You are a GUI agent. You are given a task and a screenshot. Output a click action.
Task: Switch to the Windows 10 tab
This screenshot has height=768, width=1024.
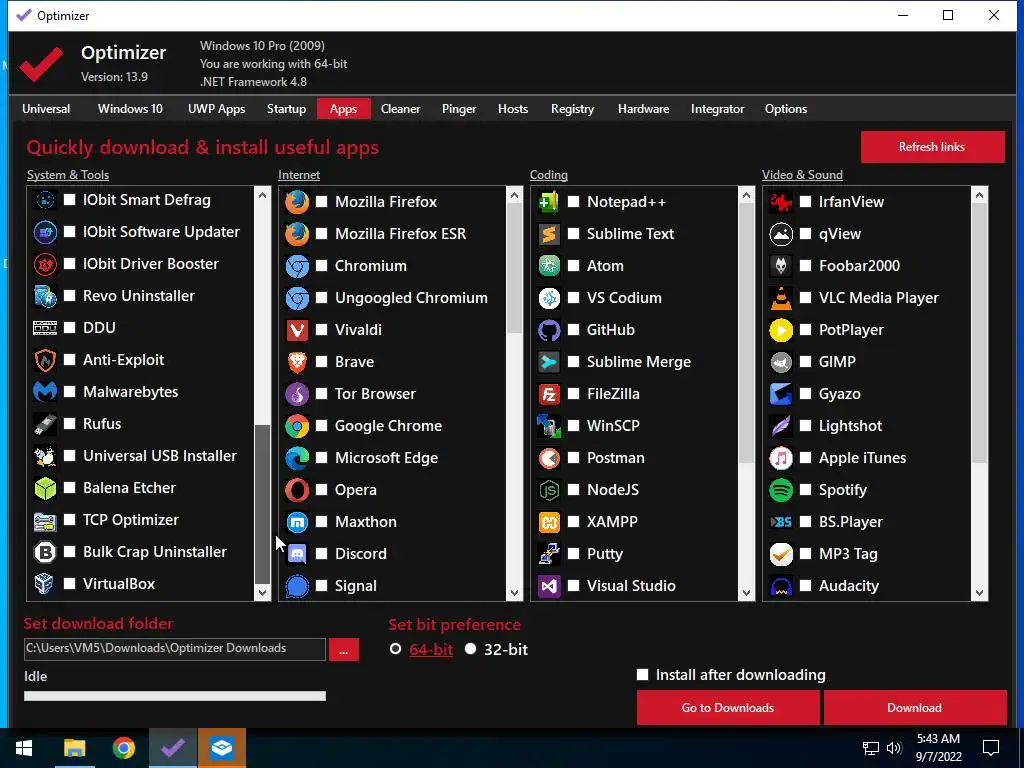tap(130, 109)
